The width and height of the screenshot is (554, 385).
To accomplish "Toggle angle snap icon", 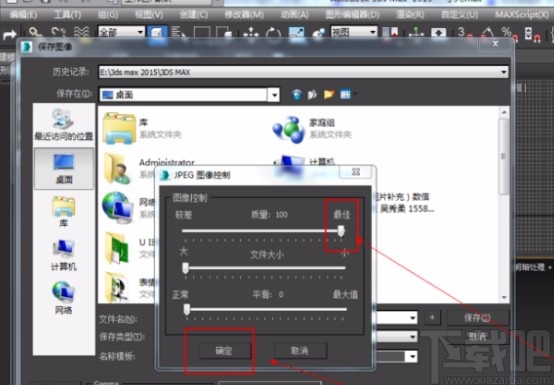I will tap(487, 33).
